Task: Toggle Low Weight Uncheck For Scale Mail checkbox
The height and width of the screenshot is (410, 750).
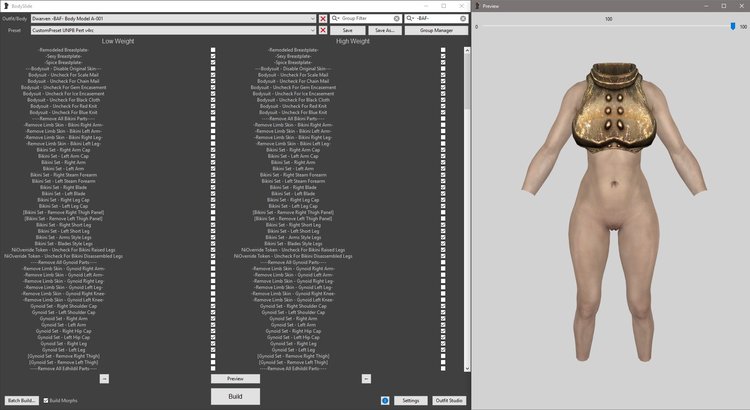Action: (x=213, y=75)
